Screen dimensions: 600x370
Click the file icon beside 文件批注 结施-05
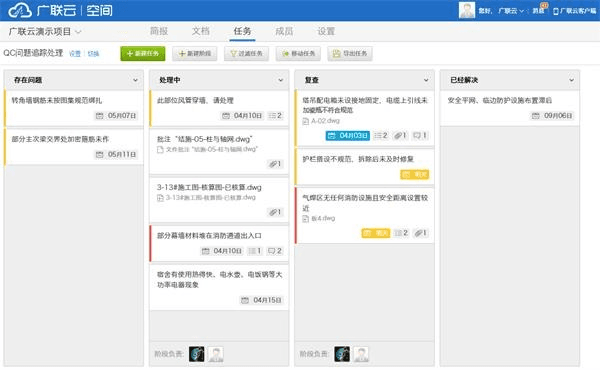click(x=160, y=149)
